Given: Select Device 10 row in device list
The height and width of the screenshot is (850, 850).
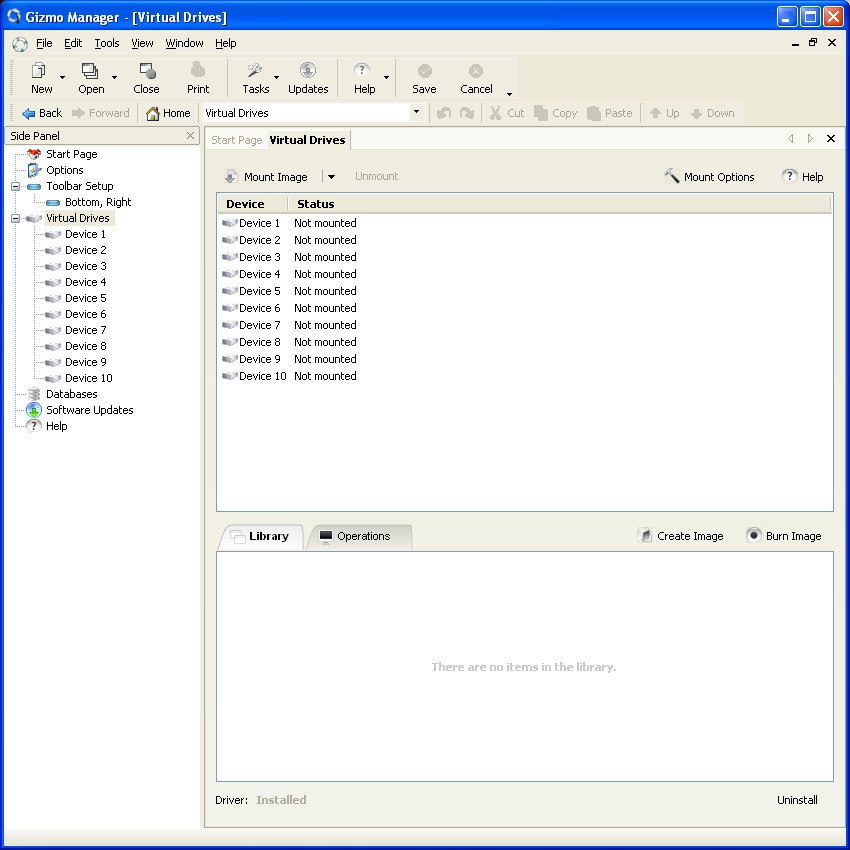Looking at the screenshot, I should [x=524, y=376].
